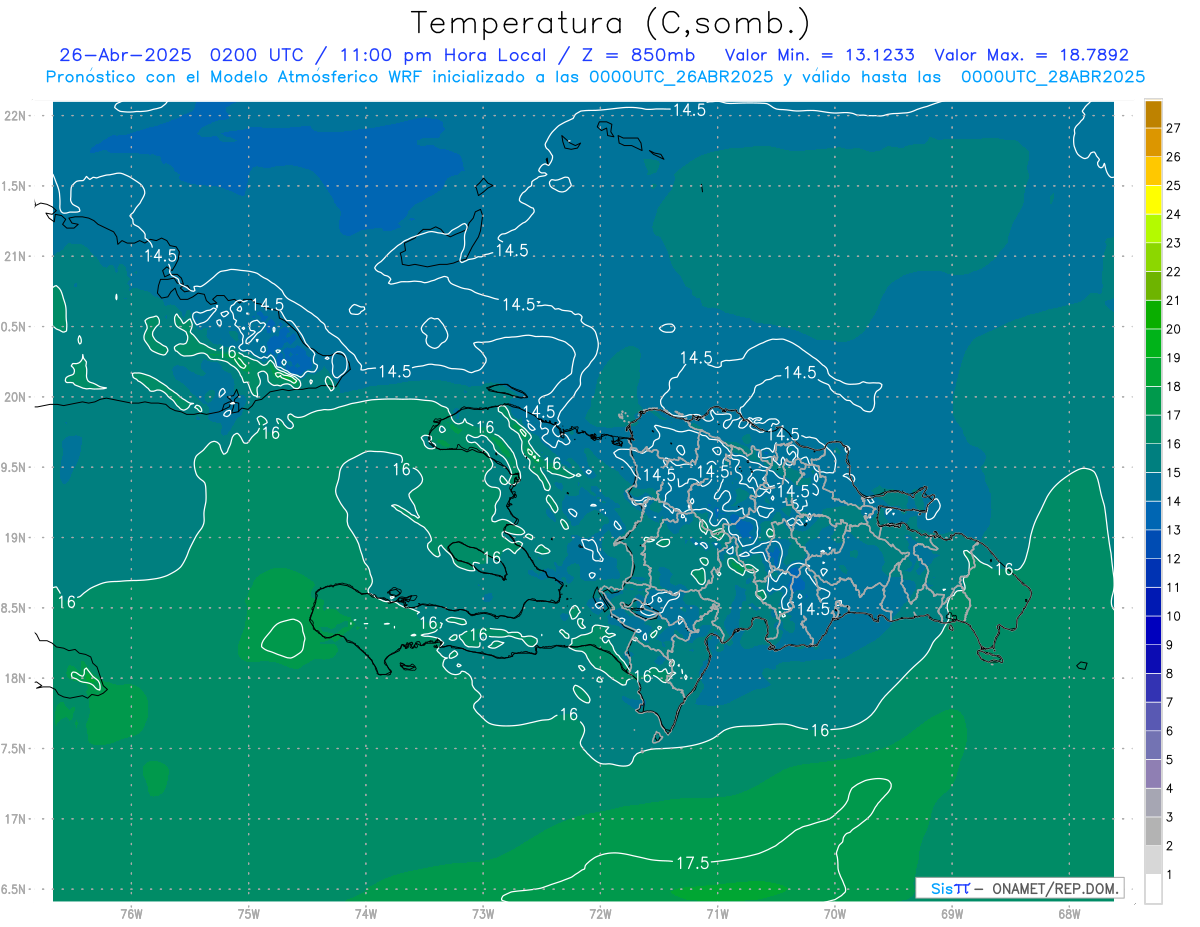Click the '27' value on color scale
1200x927 pixels.
1175,128
